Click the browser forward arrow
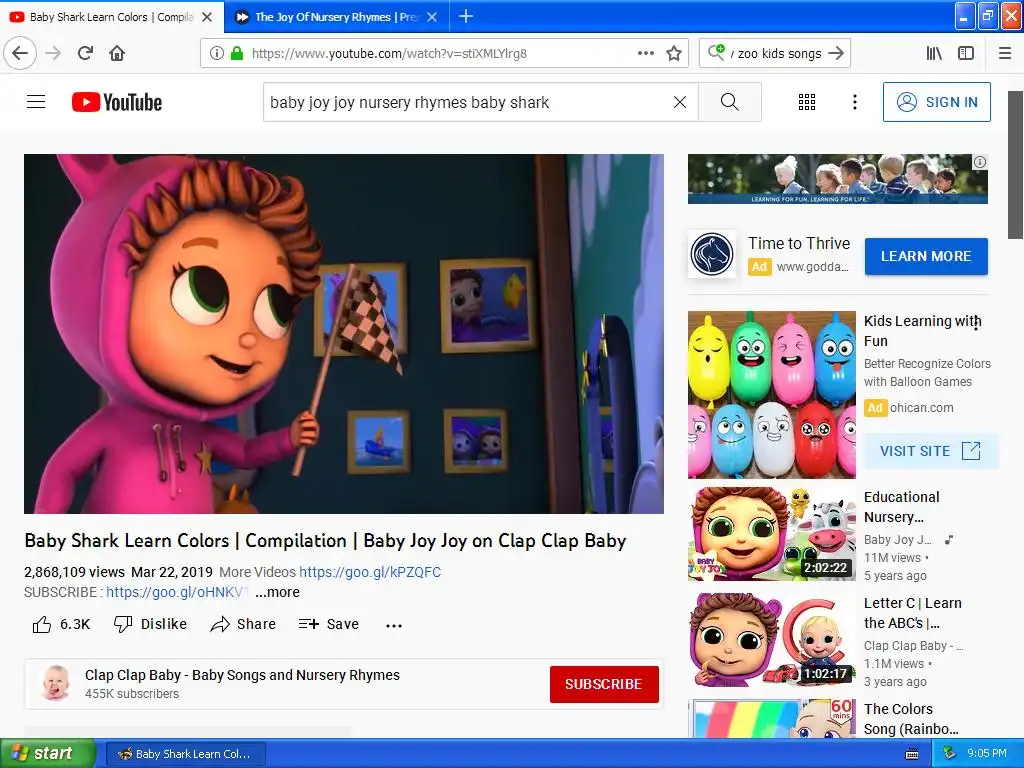This screenshot has height=768, width=1024. 53,53
